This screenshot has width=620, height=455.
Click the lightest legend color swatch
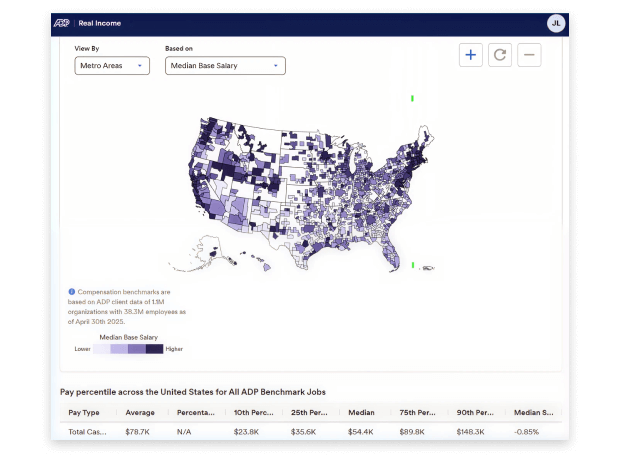pyautogui.click(x=102, y=349)
